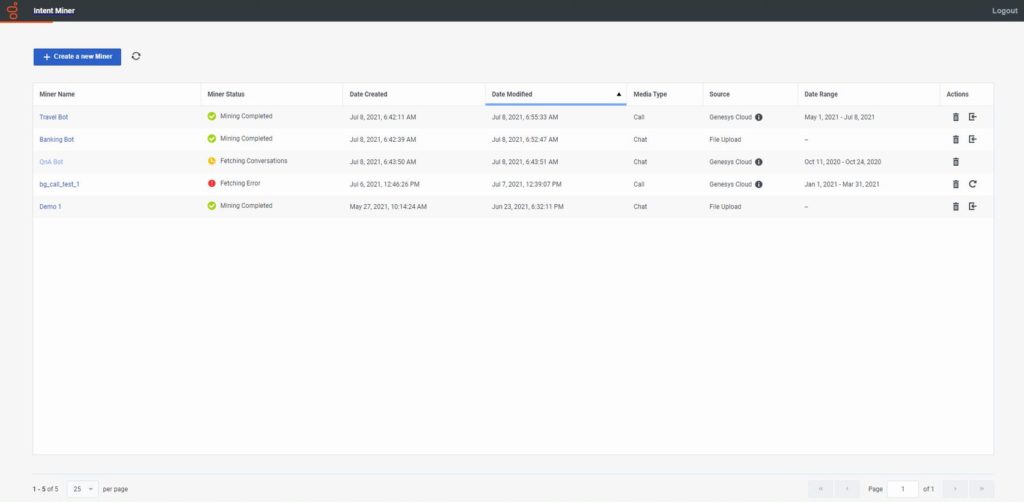Open the Banking Bot miner

coord(57,140)
